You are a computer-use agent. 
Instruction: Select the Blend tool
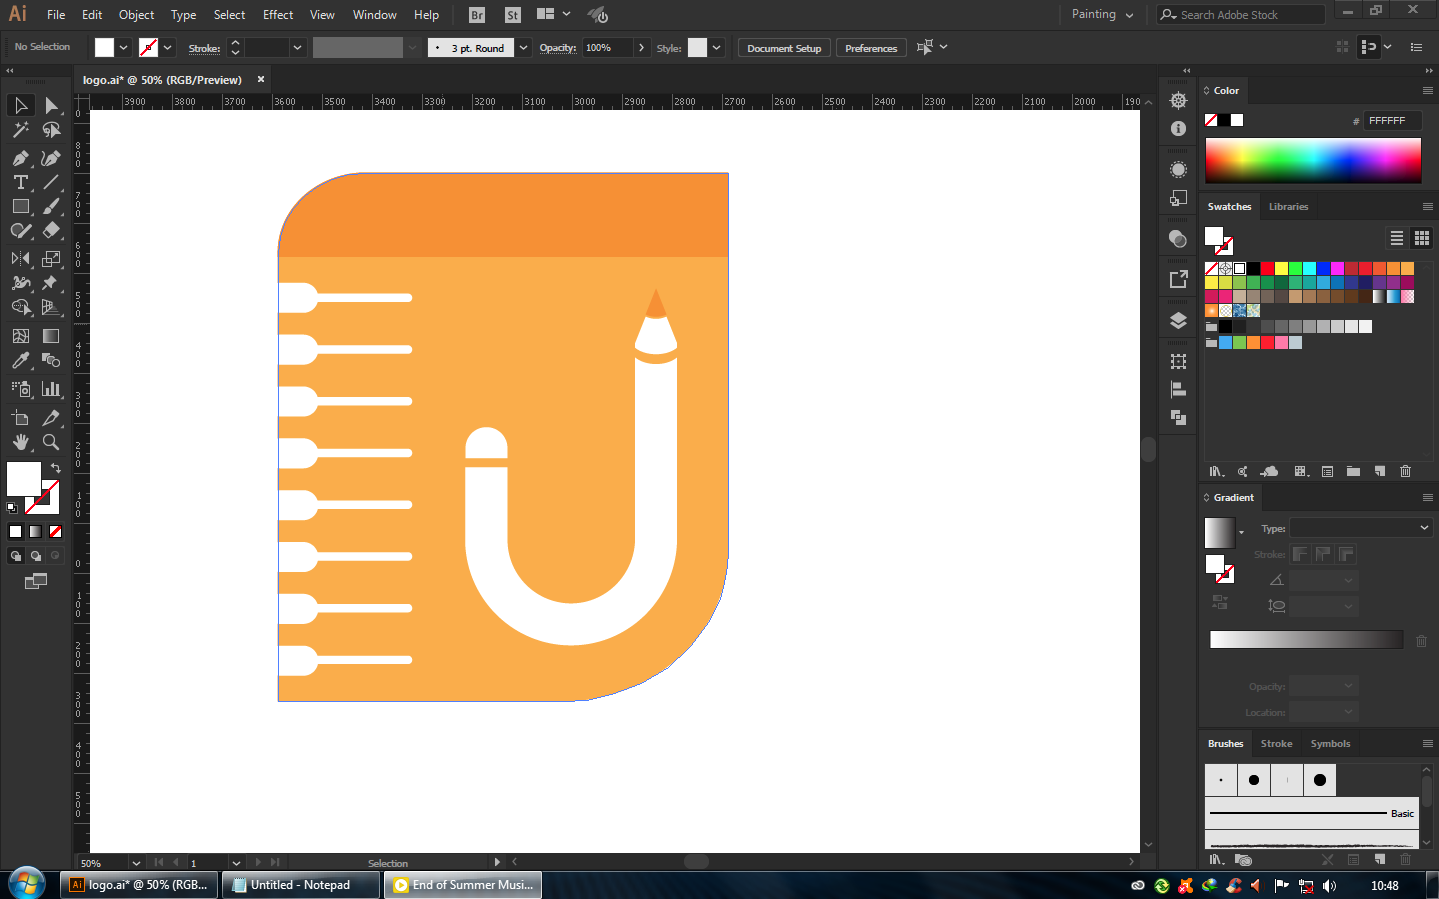51,360
